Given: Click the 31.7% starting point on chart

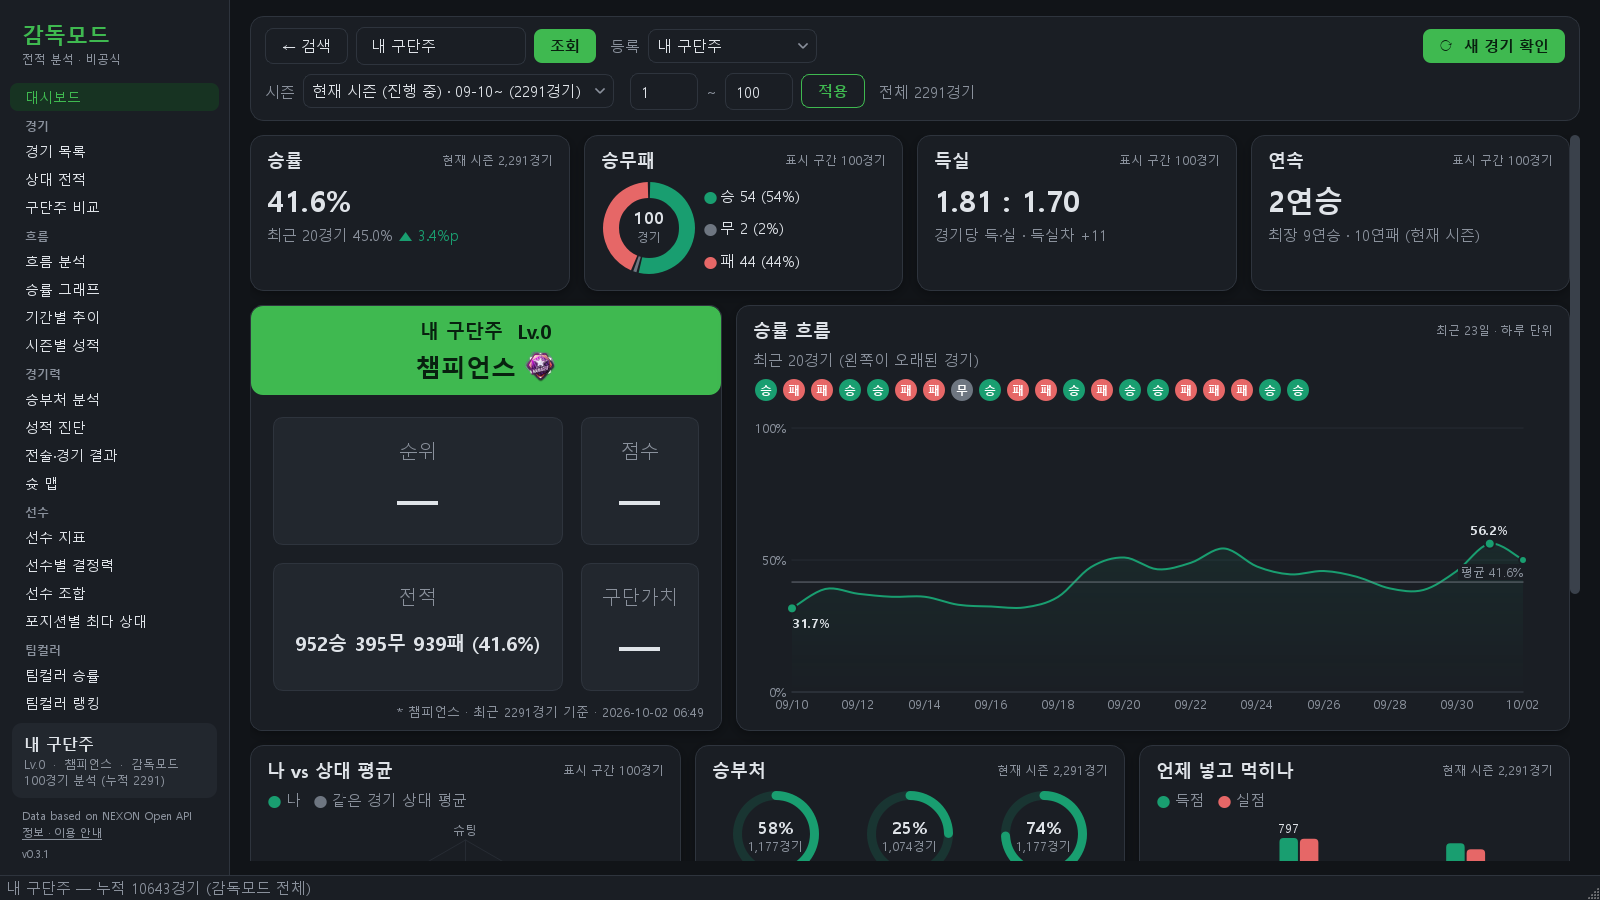Looking at the screenshot, I should (x=792, y=608).
